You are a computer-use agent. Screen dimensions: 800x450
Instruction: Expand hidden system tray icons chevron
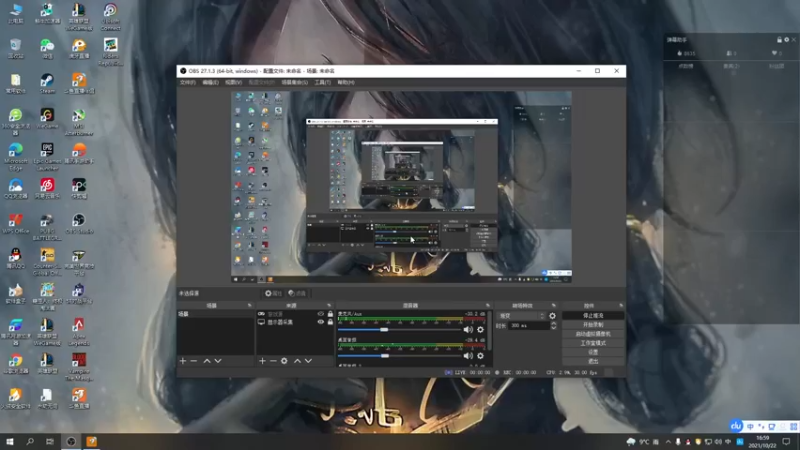668,441
